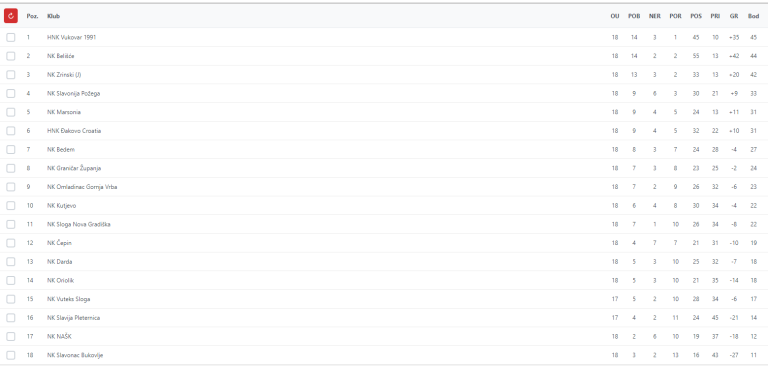Sort by the Bod column header

coord(753,16)
